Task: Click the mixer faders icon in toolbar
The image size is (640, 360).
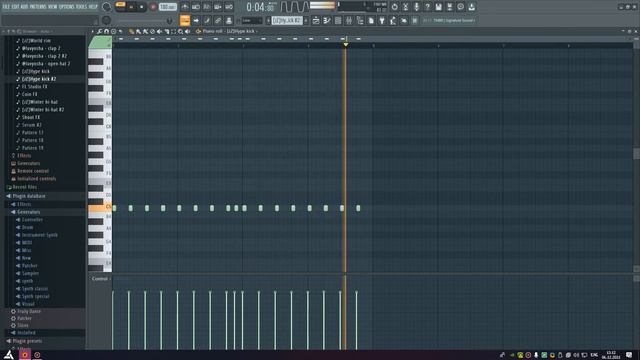Action: pyautogui.click(x=349, y=20)
